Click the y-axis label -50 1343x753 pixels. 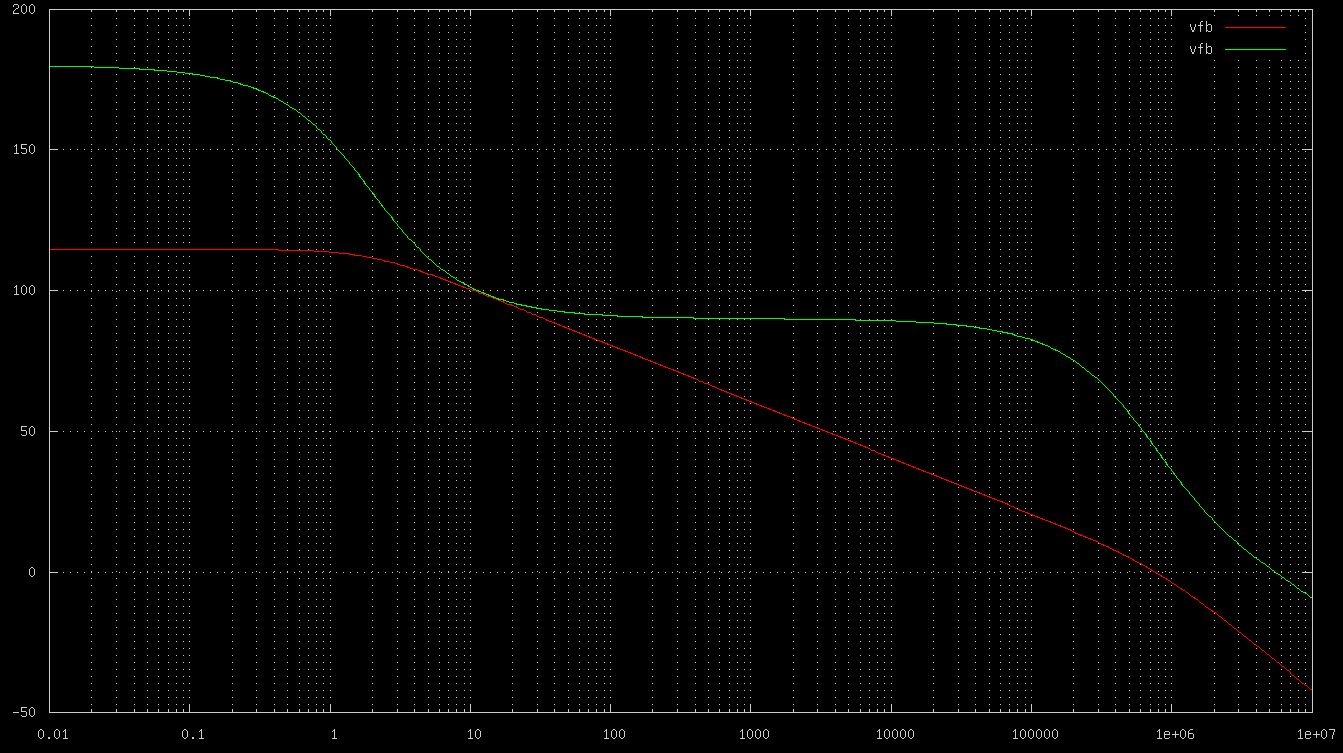[x=23, y=713]
